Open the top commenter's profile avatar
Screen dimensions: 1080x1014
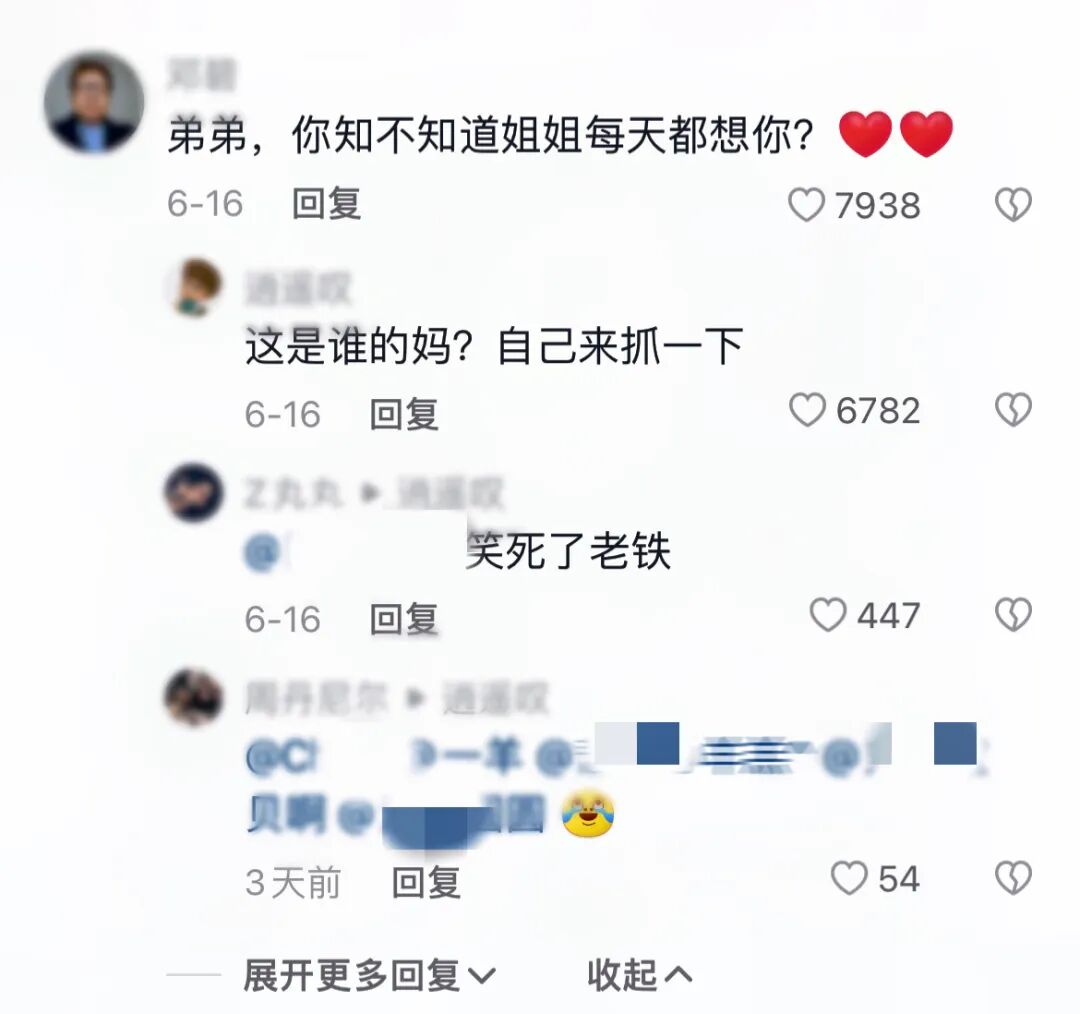[94, 102]
